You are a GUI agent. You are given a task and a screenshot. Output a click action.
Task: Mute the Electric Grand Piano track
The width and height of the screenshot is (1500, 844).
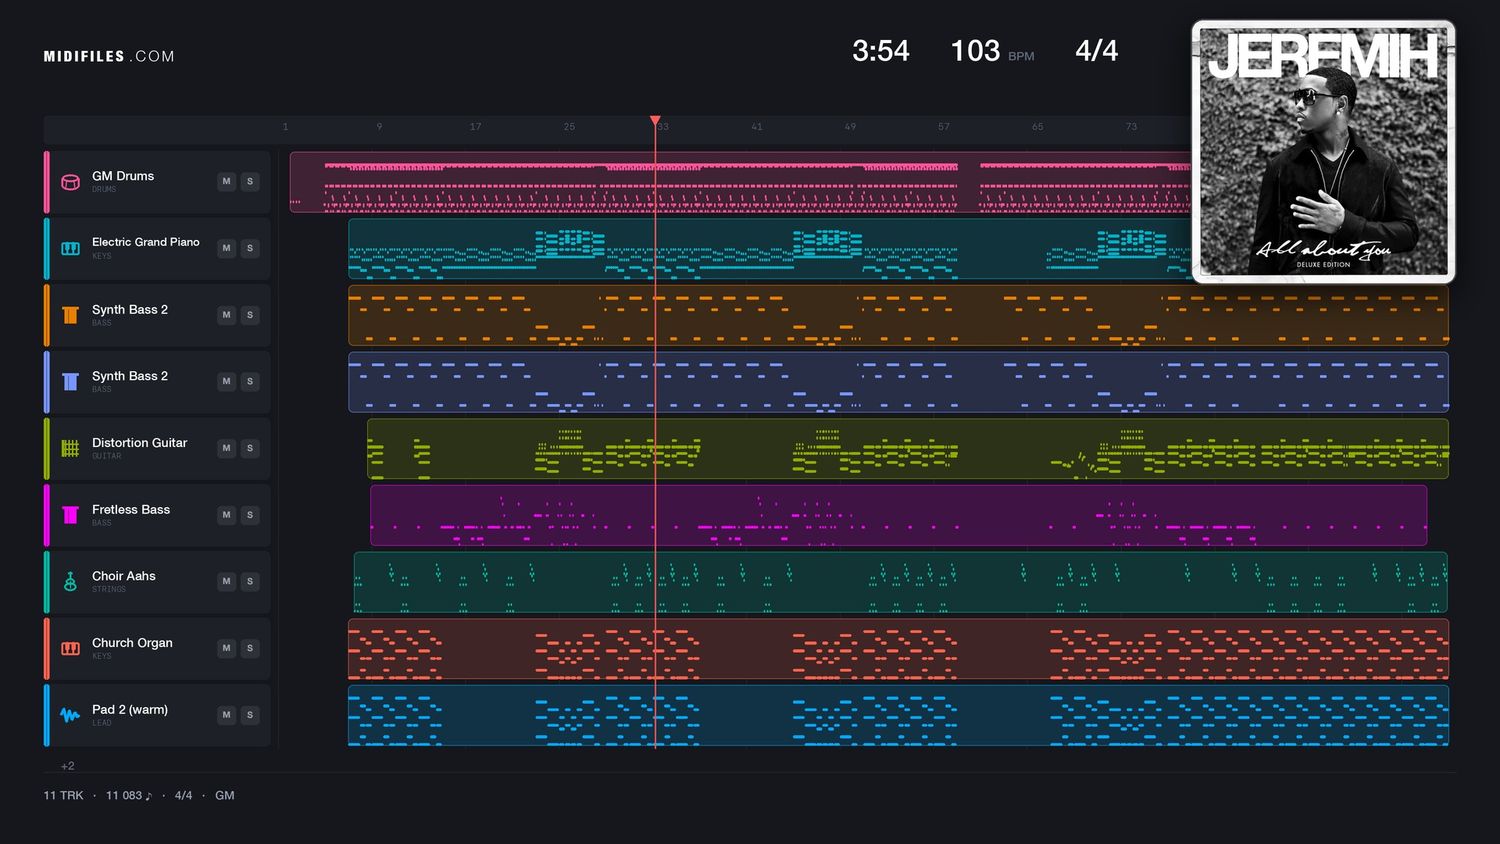click(227, 248)
